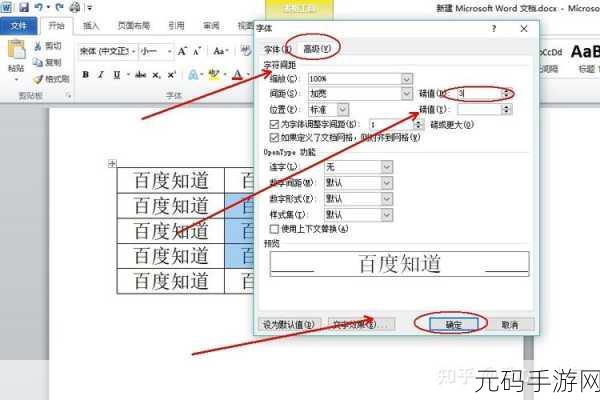The width and height of the screenshot is (600, 400).
Task: Close the Font dialog with X
Action: [524, 29]
